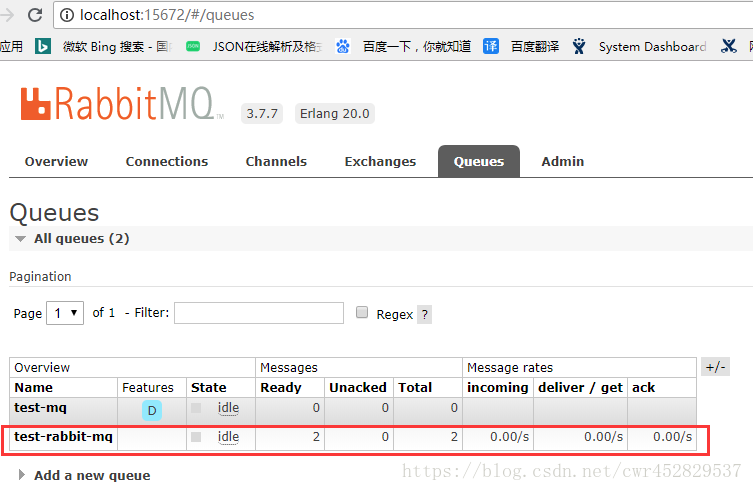Open the test-mq queue link

pos(40,407)
